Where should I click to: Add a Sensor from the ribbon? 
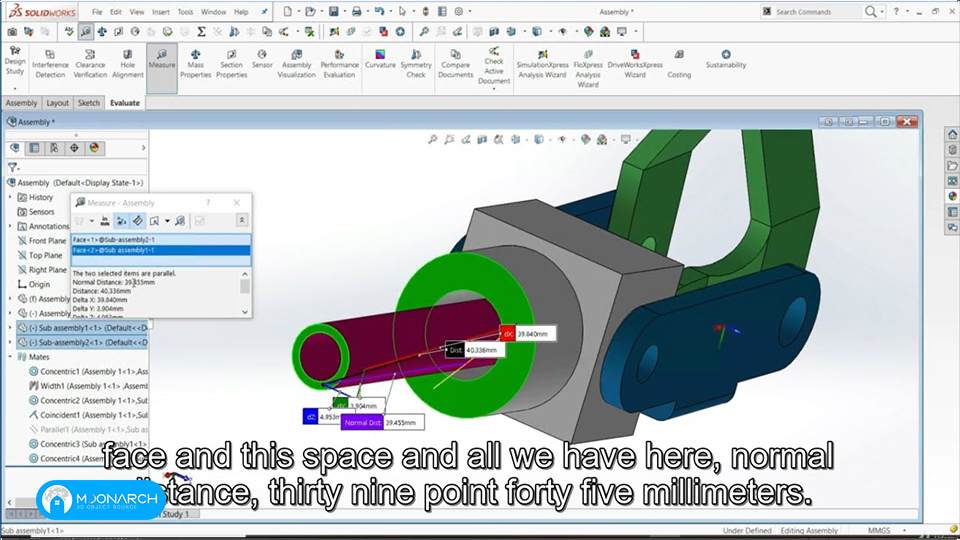click(x=262, y=59)
